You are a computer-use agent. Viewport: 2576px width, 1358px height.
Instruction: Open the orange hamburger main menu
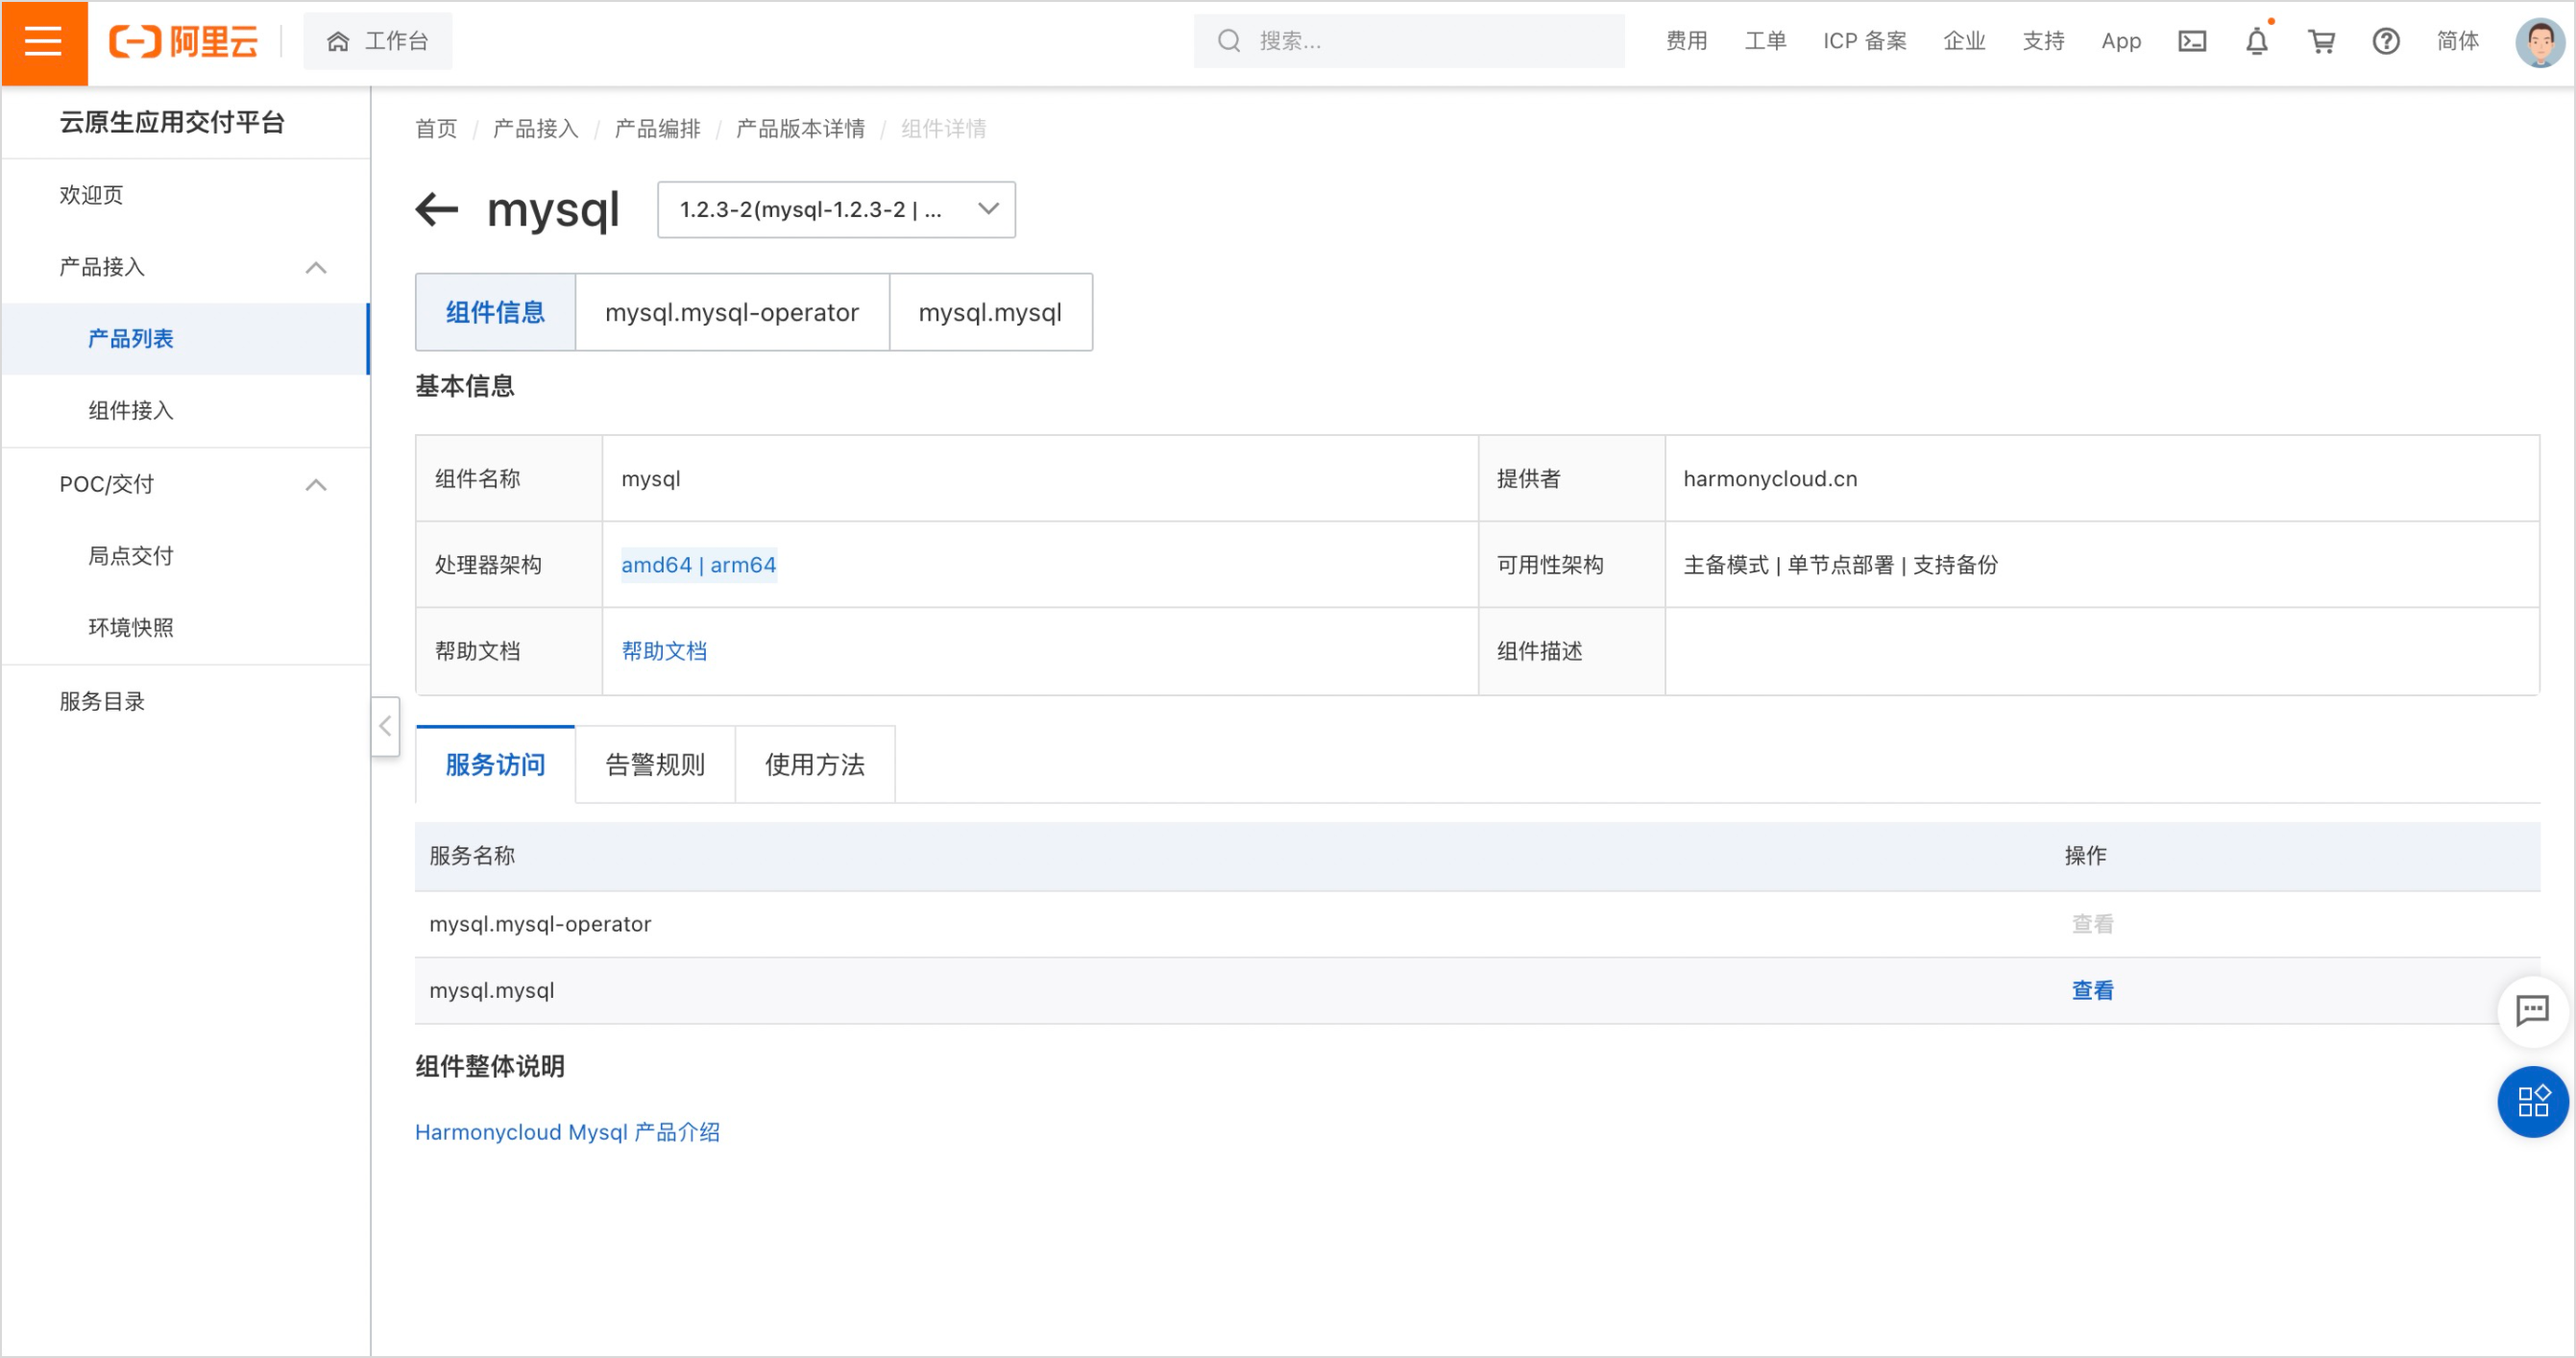(x=44, y=42)
